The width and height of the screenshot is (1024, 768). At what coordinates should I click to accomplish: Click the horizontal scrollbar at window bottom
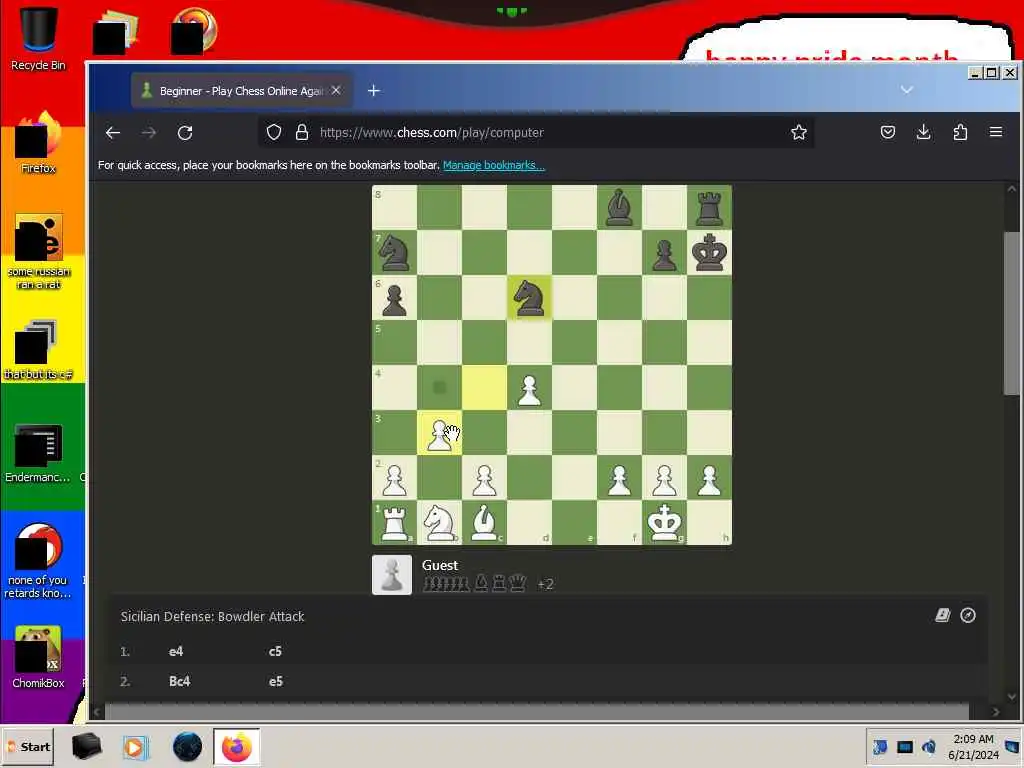(537, 711)
